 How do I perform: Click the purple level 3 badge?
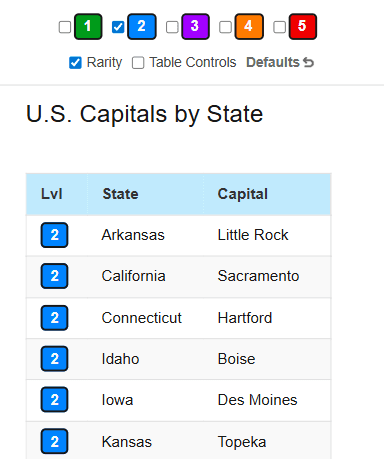[x=195, y=26]
